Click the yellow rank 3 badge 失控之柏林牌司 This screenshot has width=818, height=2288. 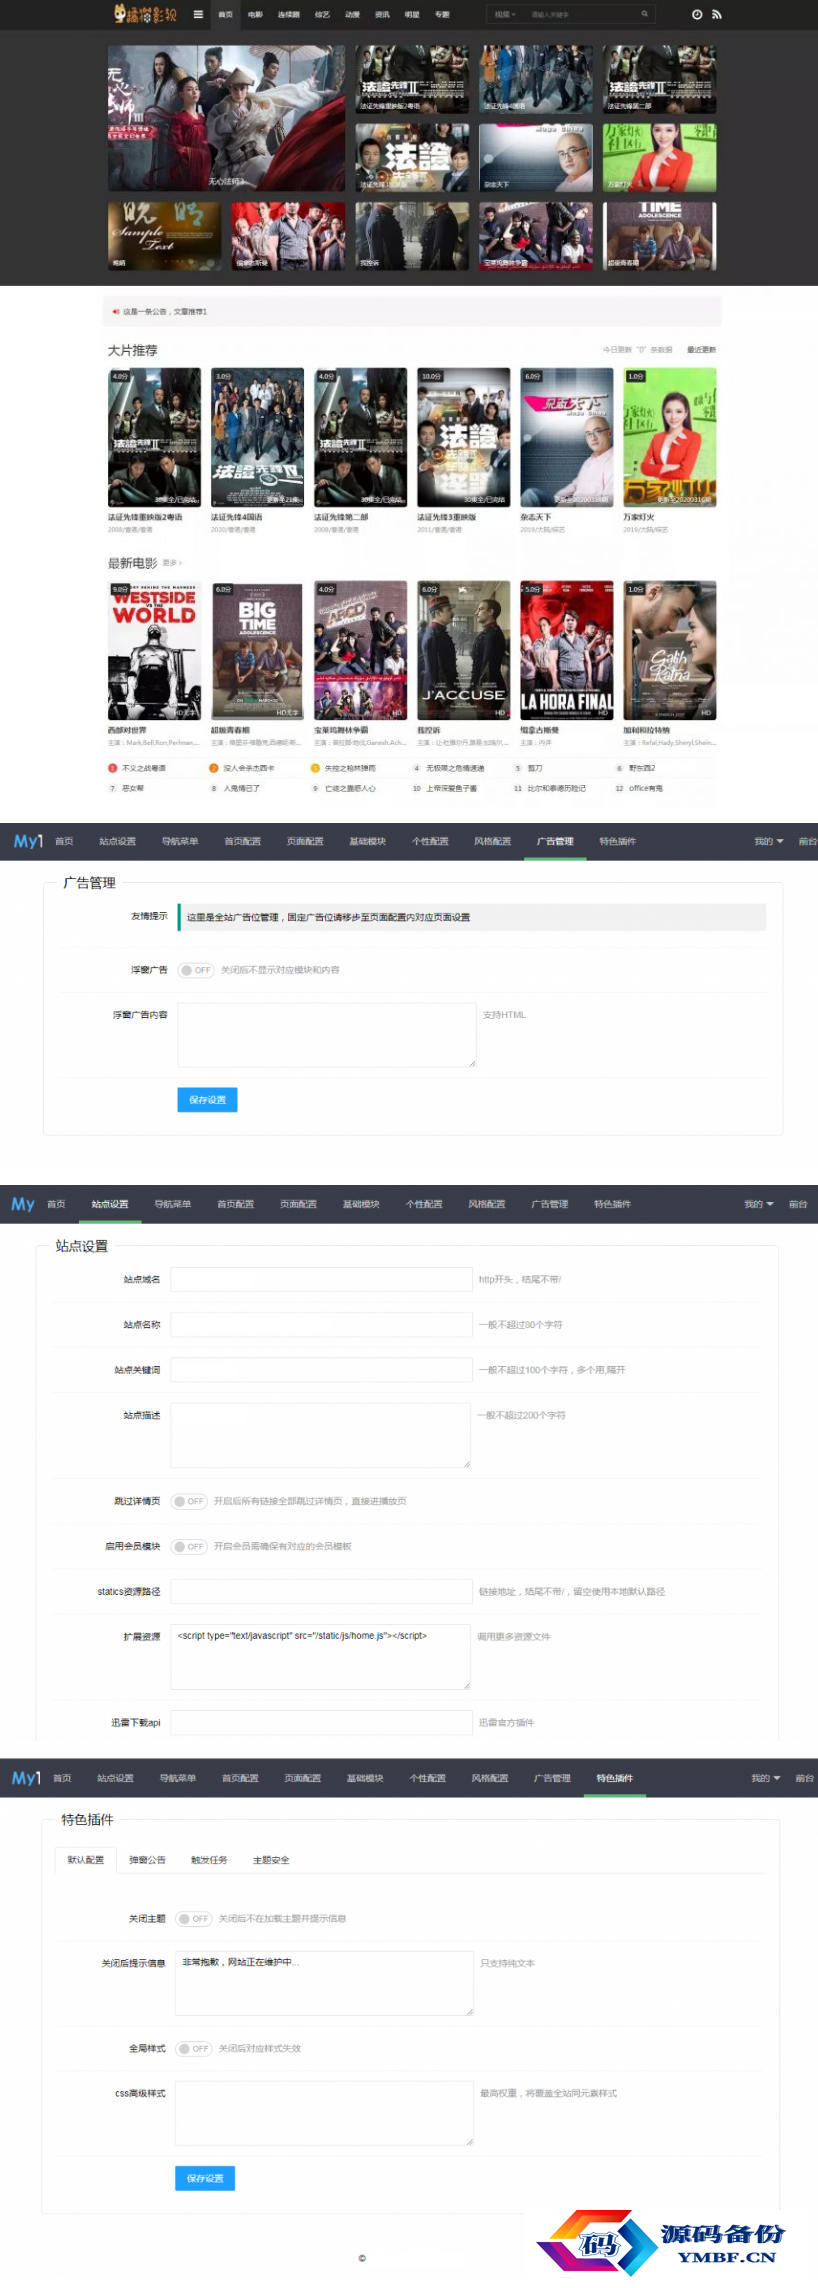tap(315, 768)
